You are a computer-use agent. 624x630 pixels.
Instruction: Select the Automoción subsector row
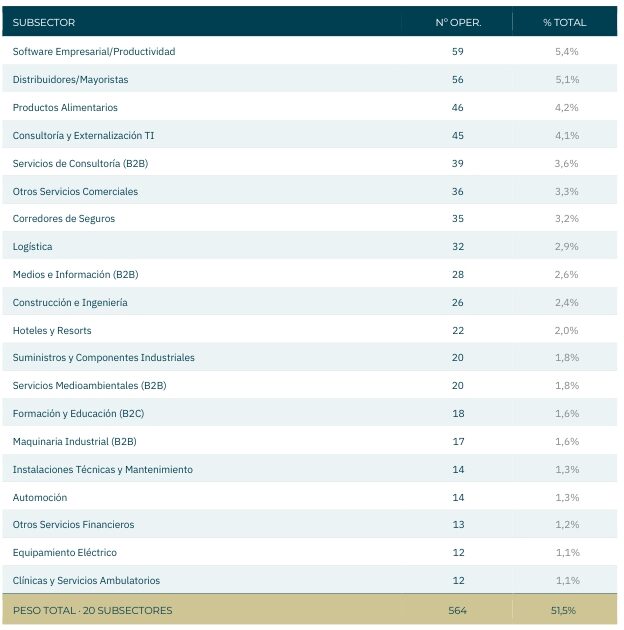click(x=309, y=497)
